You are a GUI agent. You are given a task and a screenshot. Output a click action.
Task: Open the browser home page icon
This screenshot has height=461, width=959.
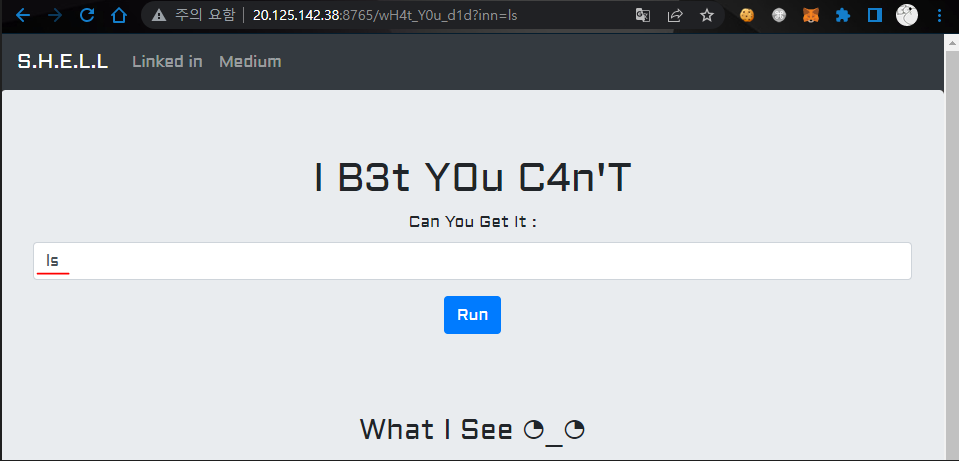119,15
